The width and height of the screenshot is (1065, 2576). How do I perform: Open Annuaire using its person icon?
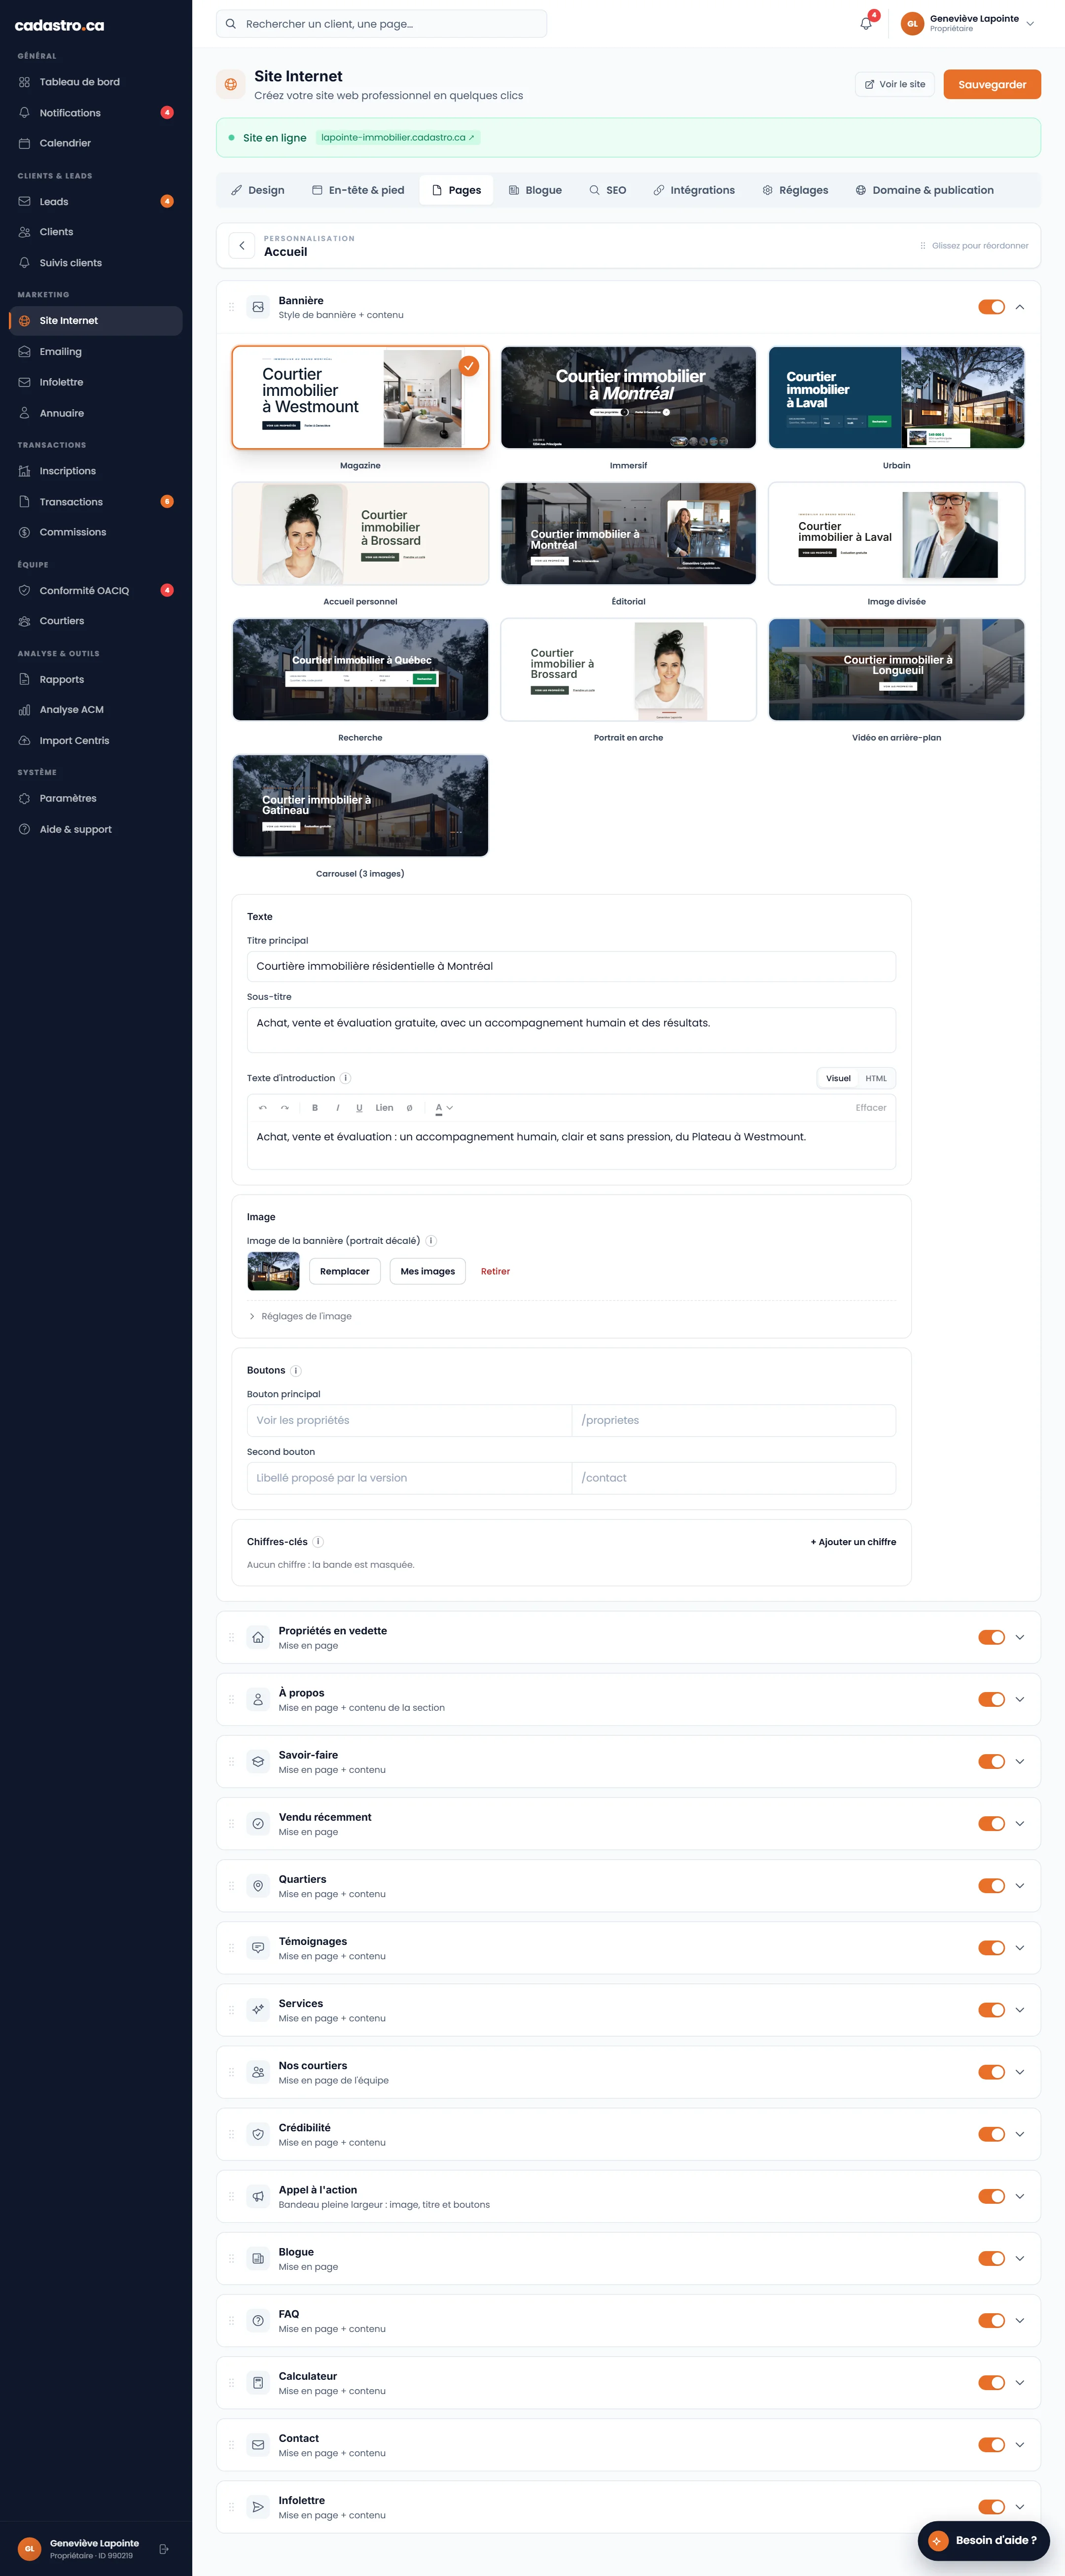point(24,413)
